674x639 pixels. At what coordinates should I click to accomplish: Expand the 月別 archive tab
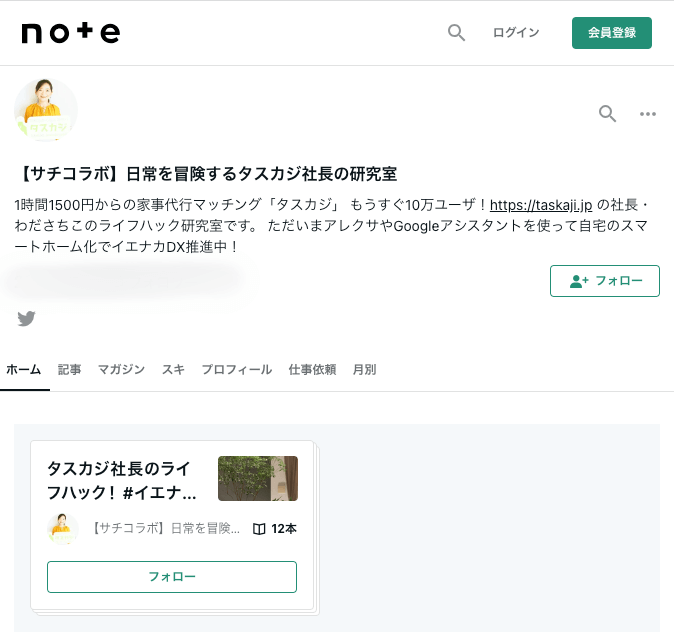tap(364, 369)
